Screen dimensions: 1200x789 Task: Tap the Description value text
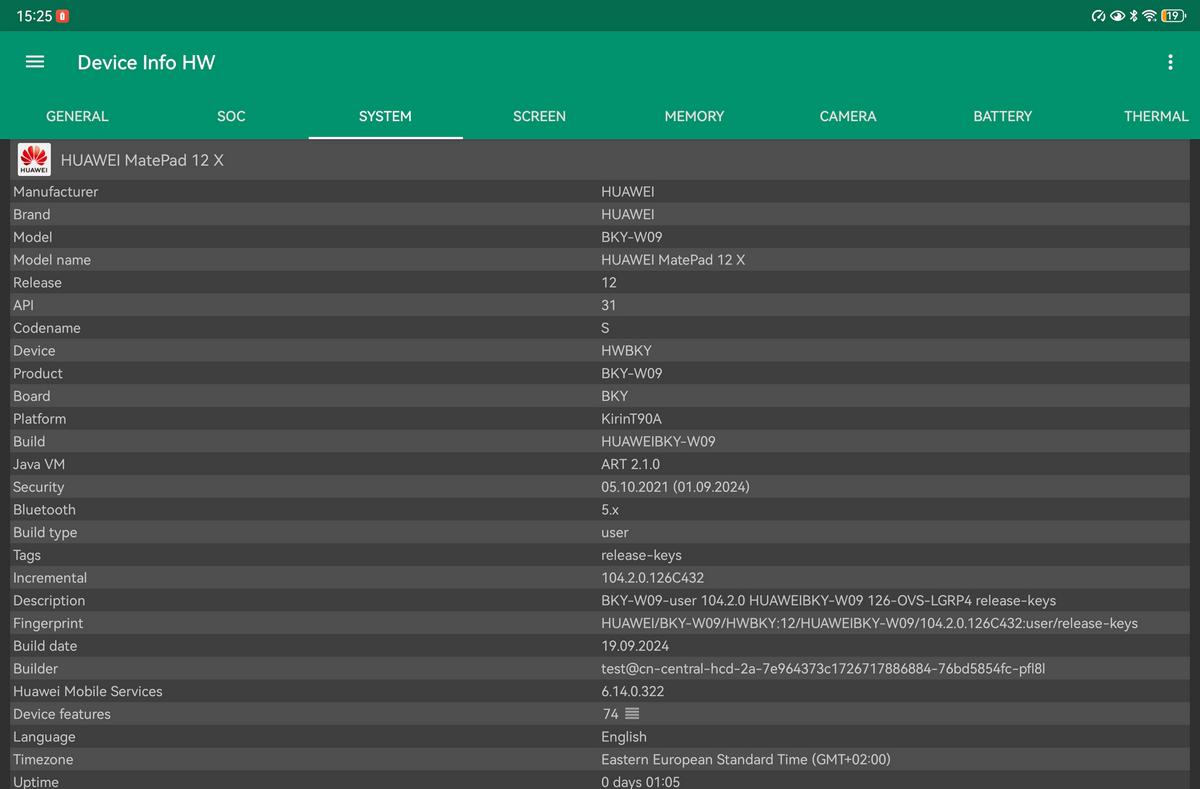click(828, 601)
